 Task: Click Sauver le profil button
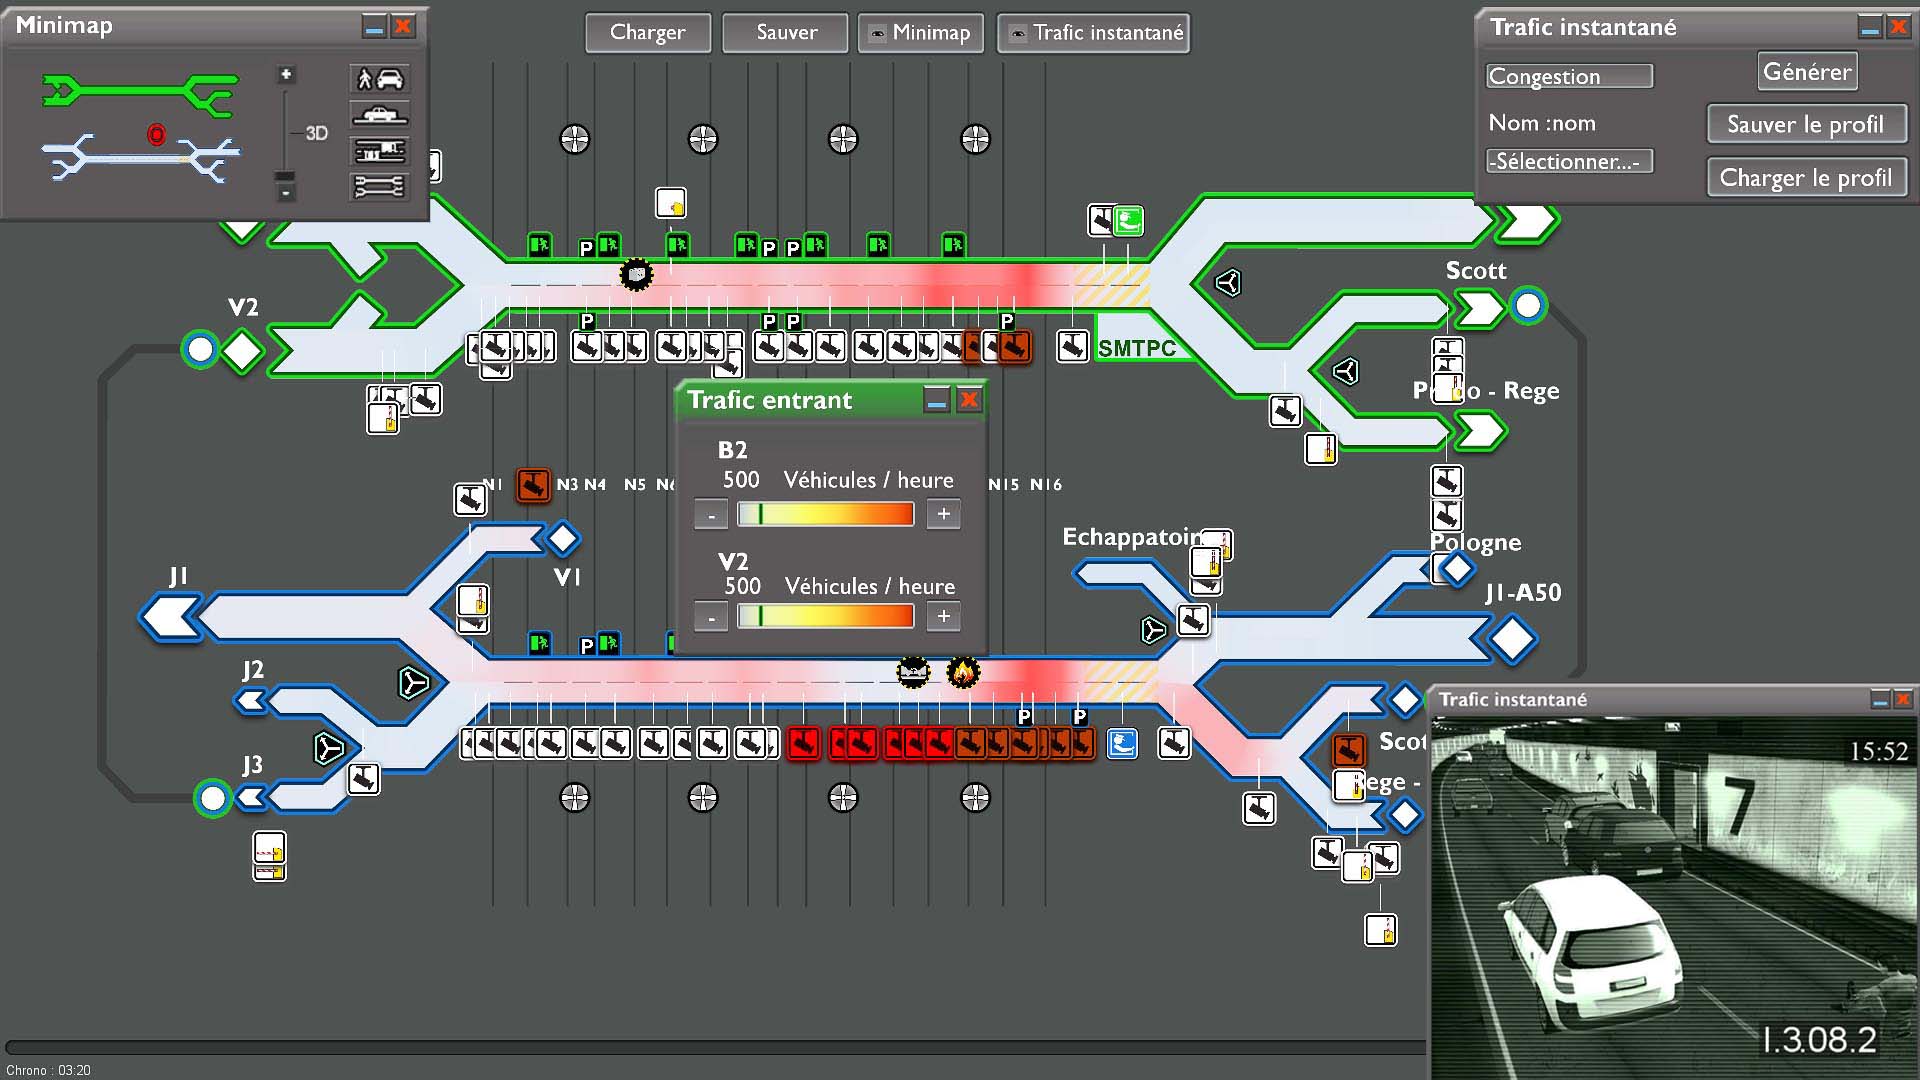1806,124
